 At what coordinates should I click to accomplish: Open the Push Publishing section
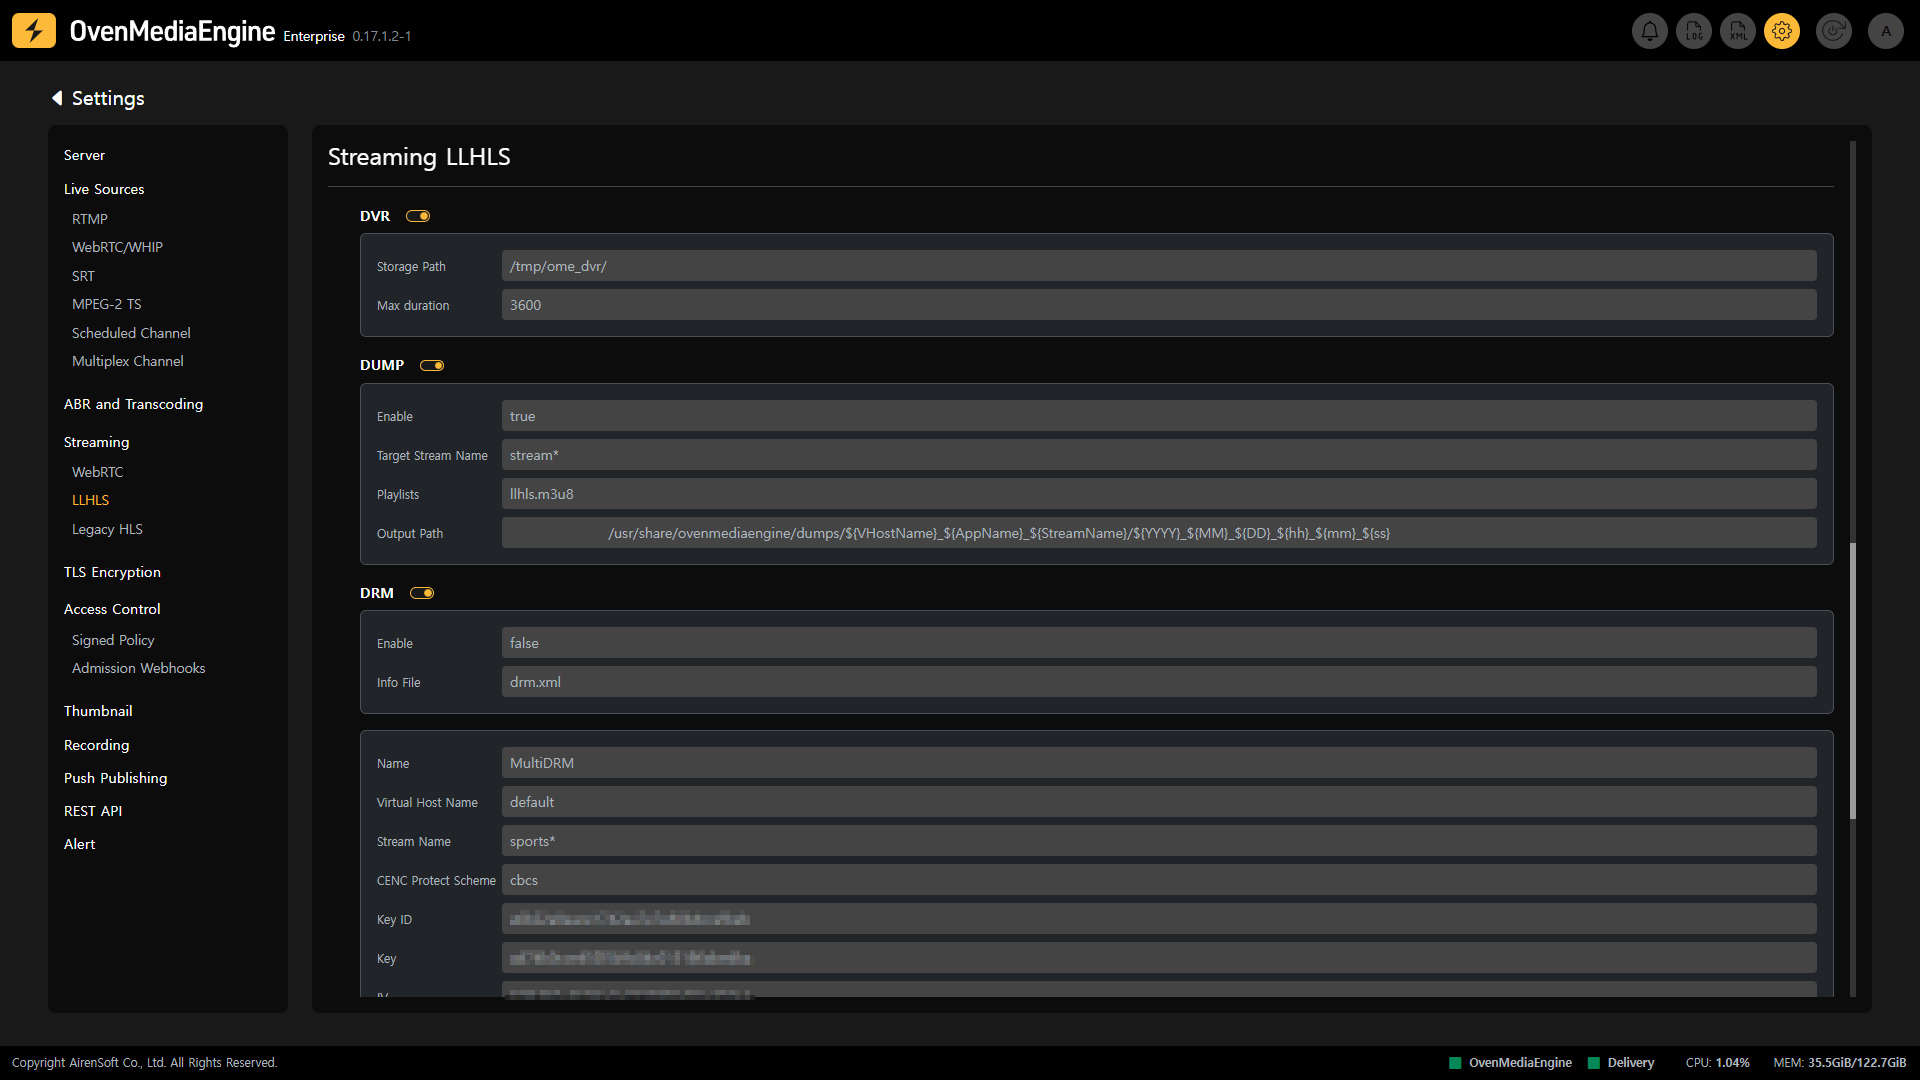(x=115, y=778)
